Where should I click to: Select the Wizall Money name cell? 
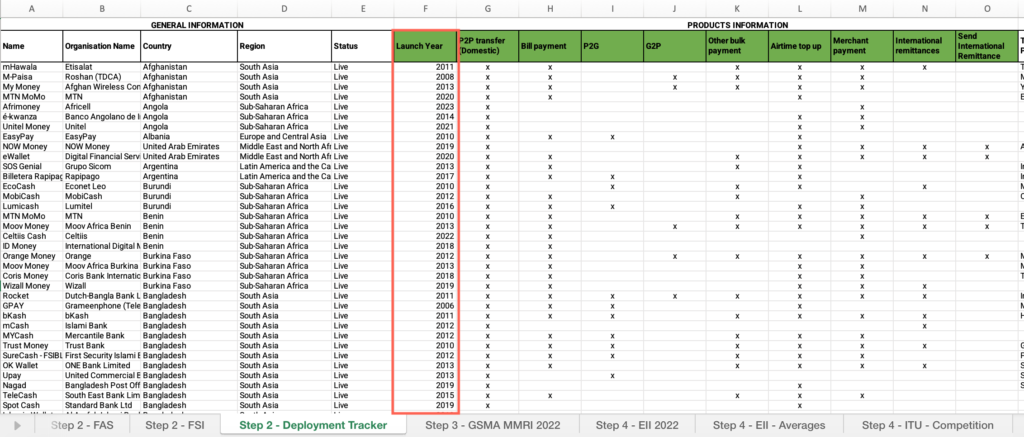click(x=31, y=286)
